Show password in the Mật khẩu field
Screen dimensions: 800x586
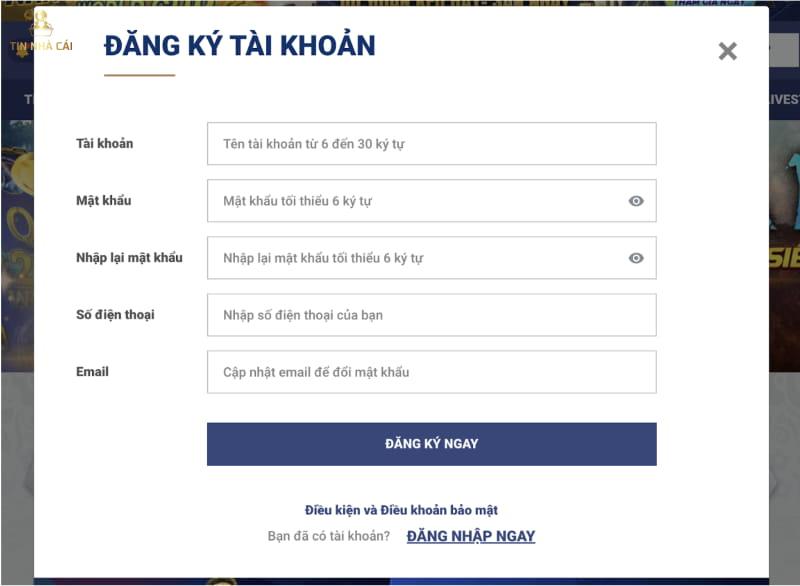[x=636, y=201]
